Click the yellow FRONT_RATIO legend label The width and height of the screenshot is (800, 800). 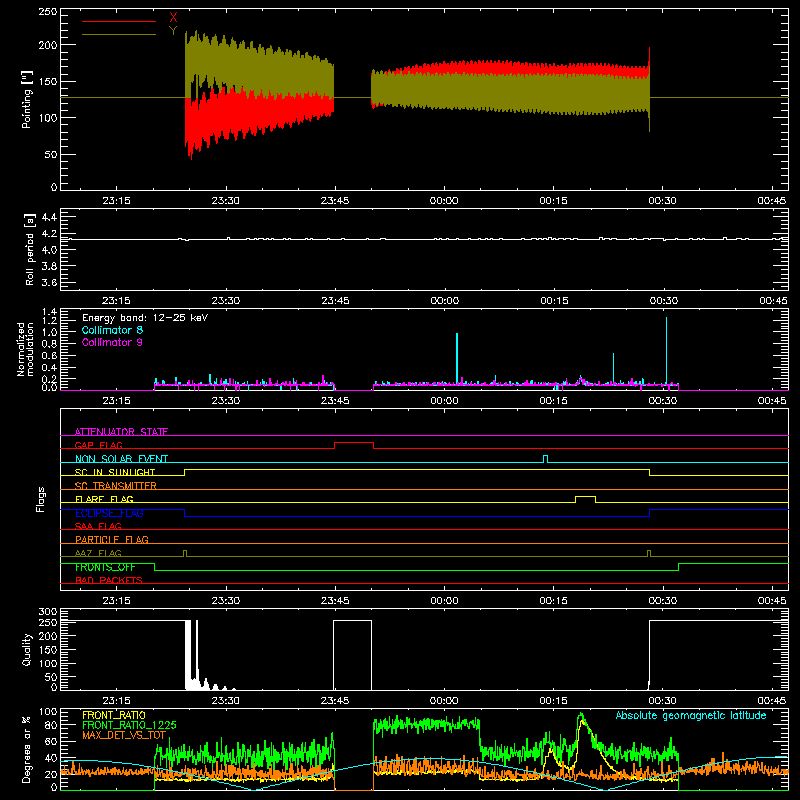pyautogui.click(x=113, y=715)
